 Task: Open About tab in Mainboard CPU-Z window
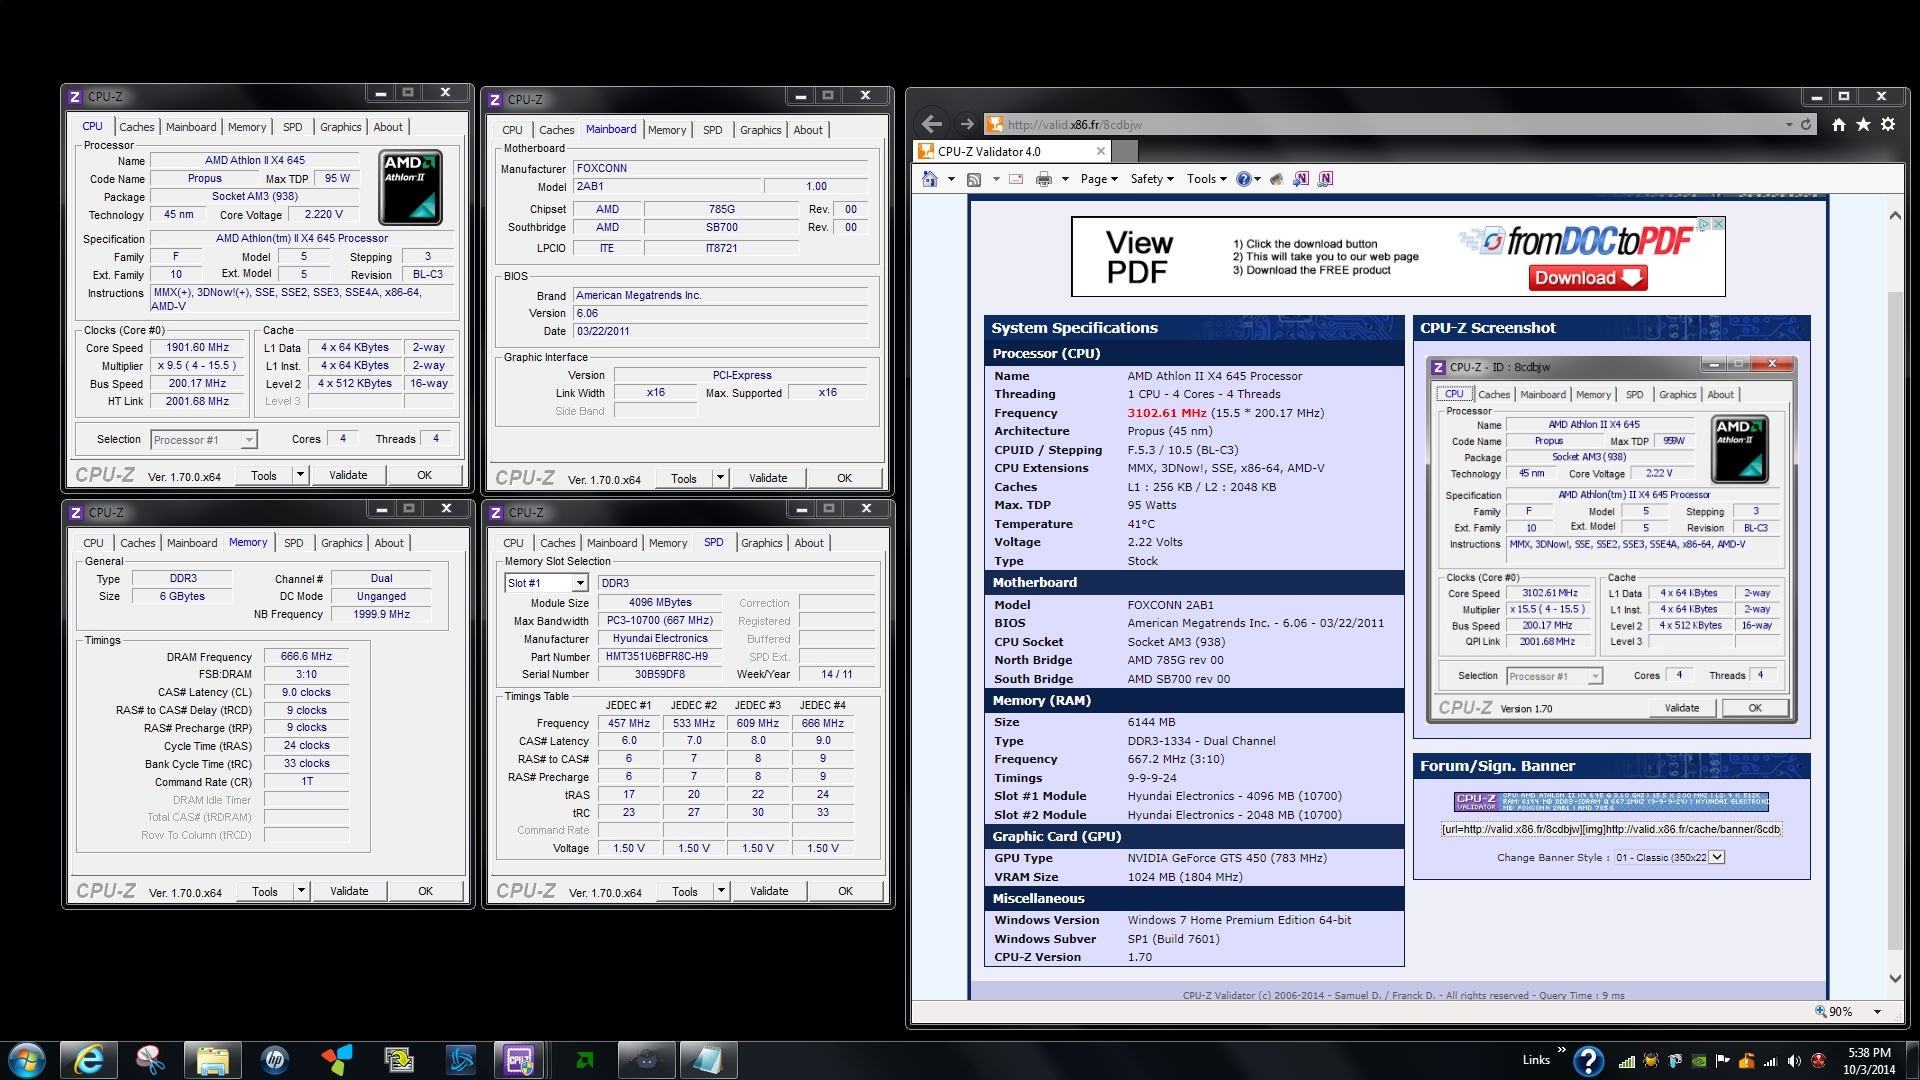point(808,130)
